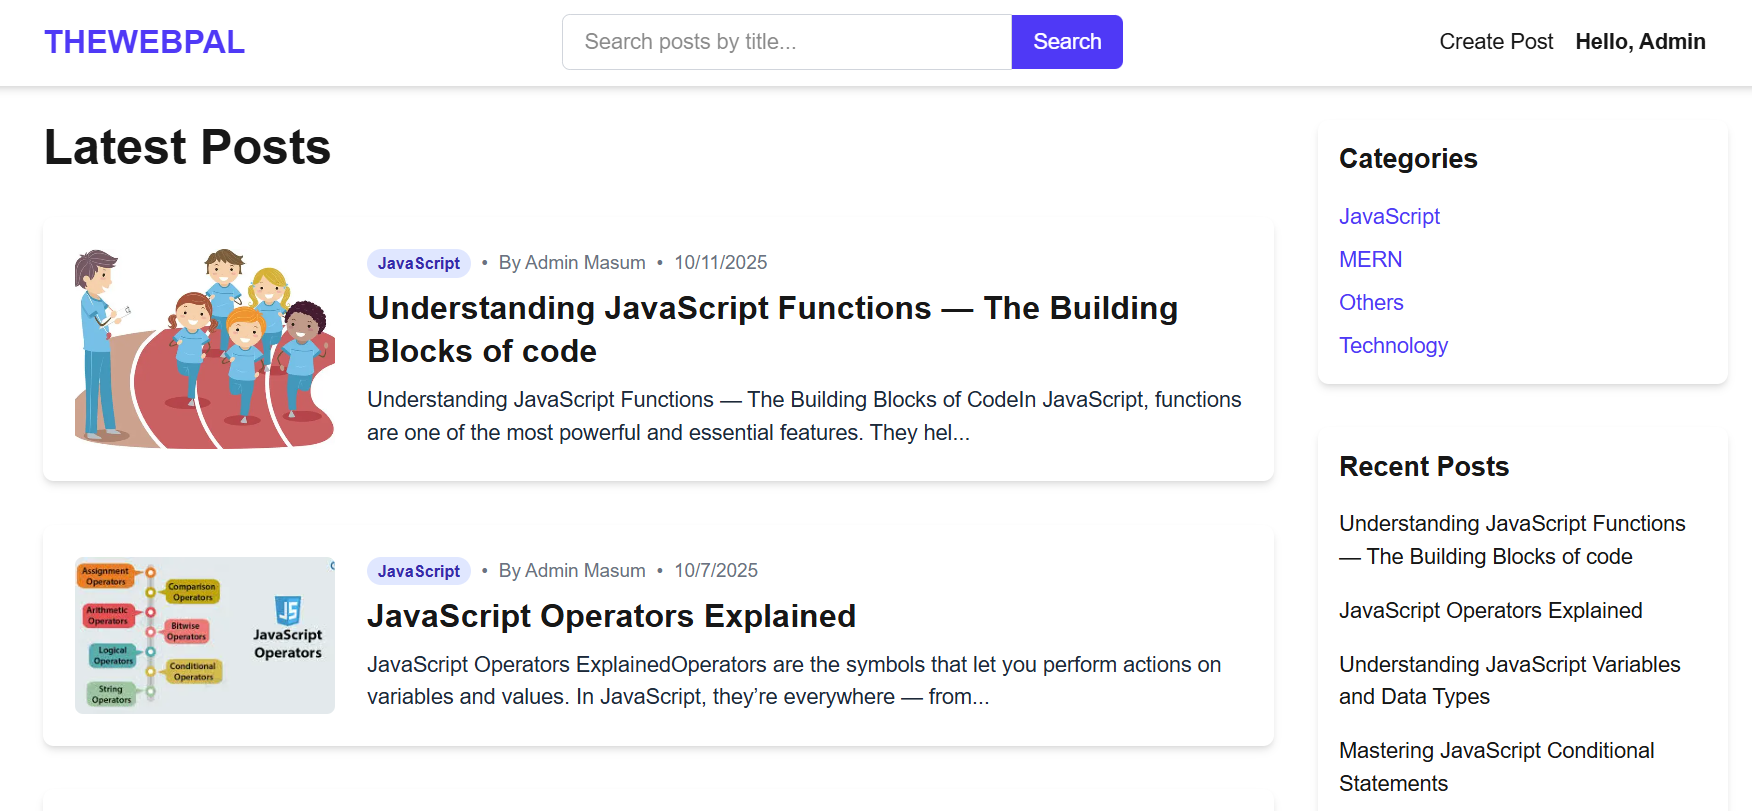
Task: Open JavaScript Operators Explained main title
Action: pyautogui.click(x=611, y=616)
